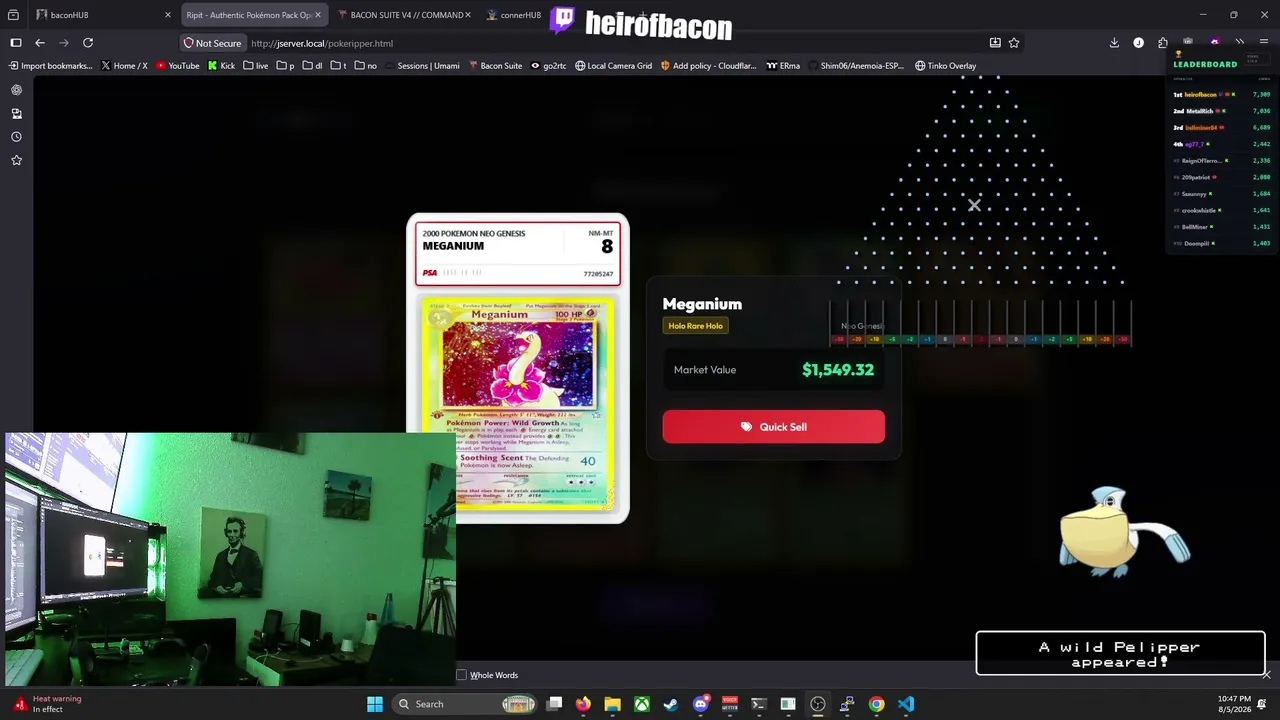1280x720 pixels.
Task: Expand the live bookmarks folder
Action: click(x=255, y=66)
